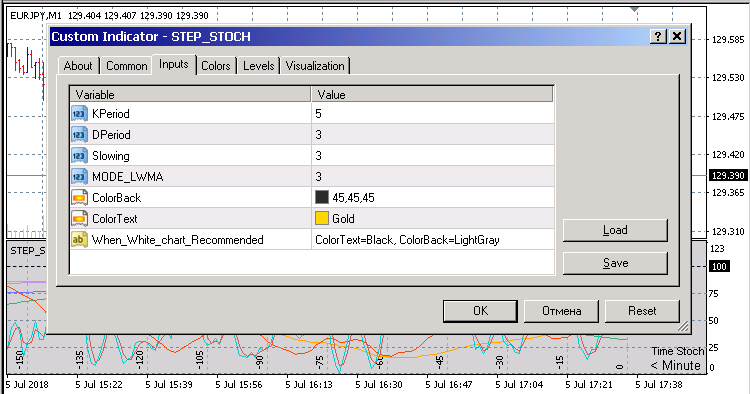
Task: Click the color icon beside ColorBack
Action: [79, 198]
